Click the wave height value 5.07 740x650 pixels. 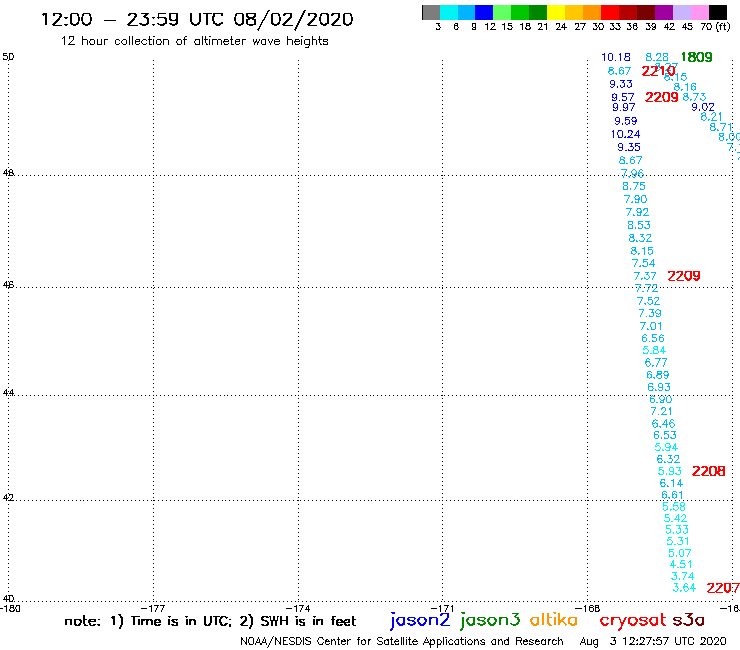tap(680, 553)
